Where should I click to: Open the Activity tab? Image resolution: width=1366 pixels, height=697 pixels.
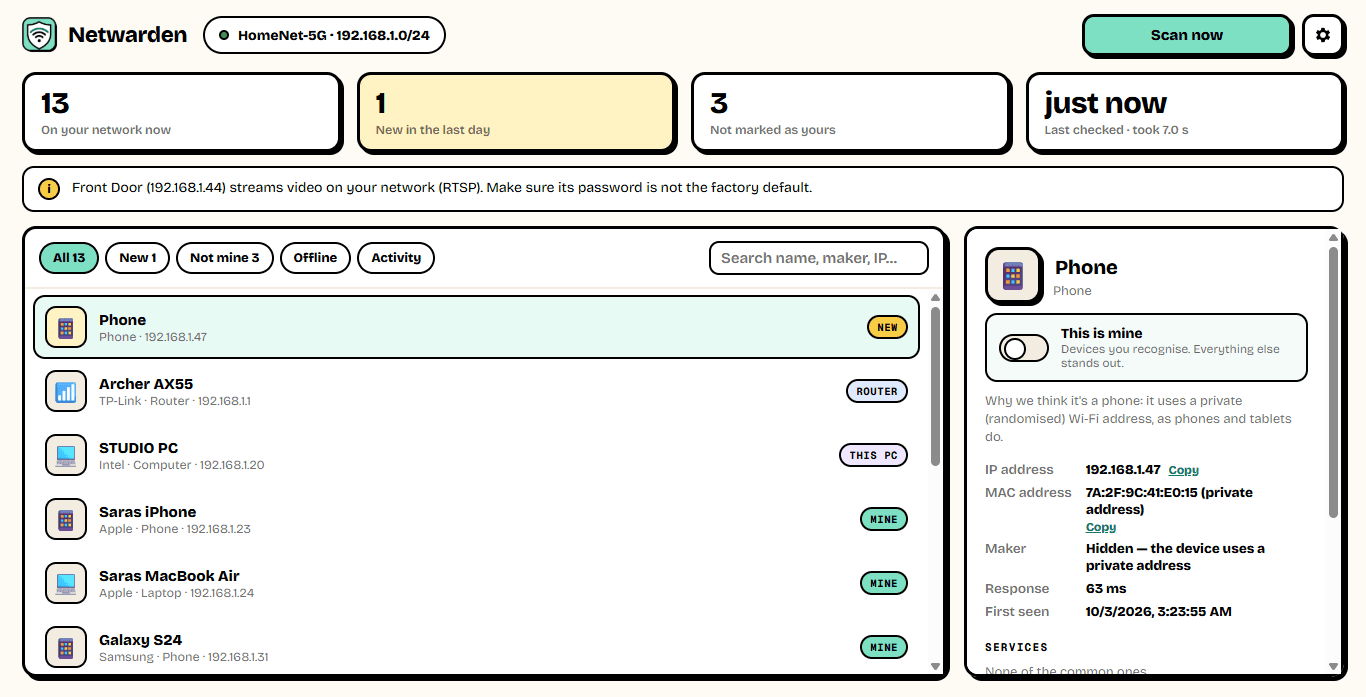(396, 258)
